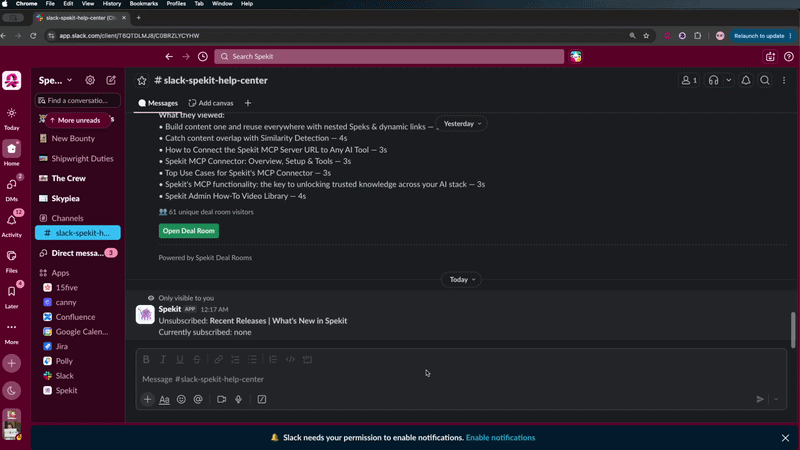Open attachments plus menu
This screenshot has height=450, width=800.
(x=147, y=399)
